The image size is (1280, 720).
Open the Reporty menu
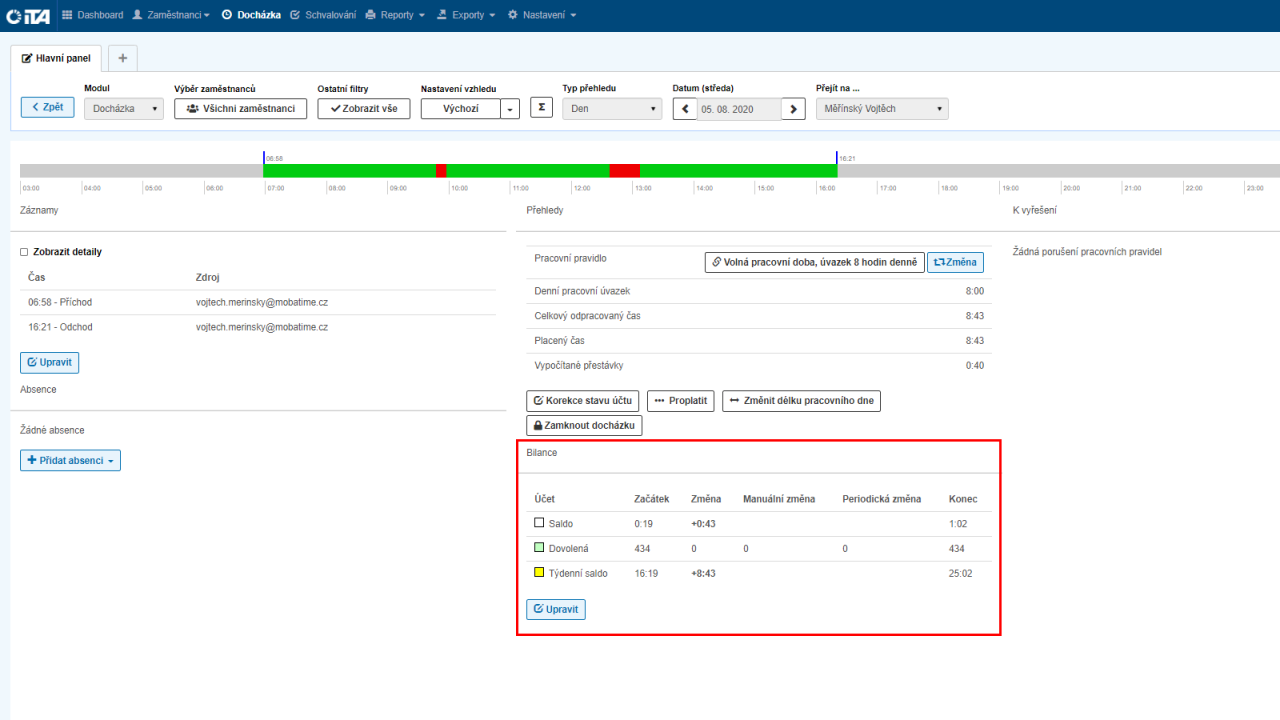point(395,15)
